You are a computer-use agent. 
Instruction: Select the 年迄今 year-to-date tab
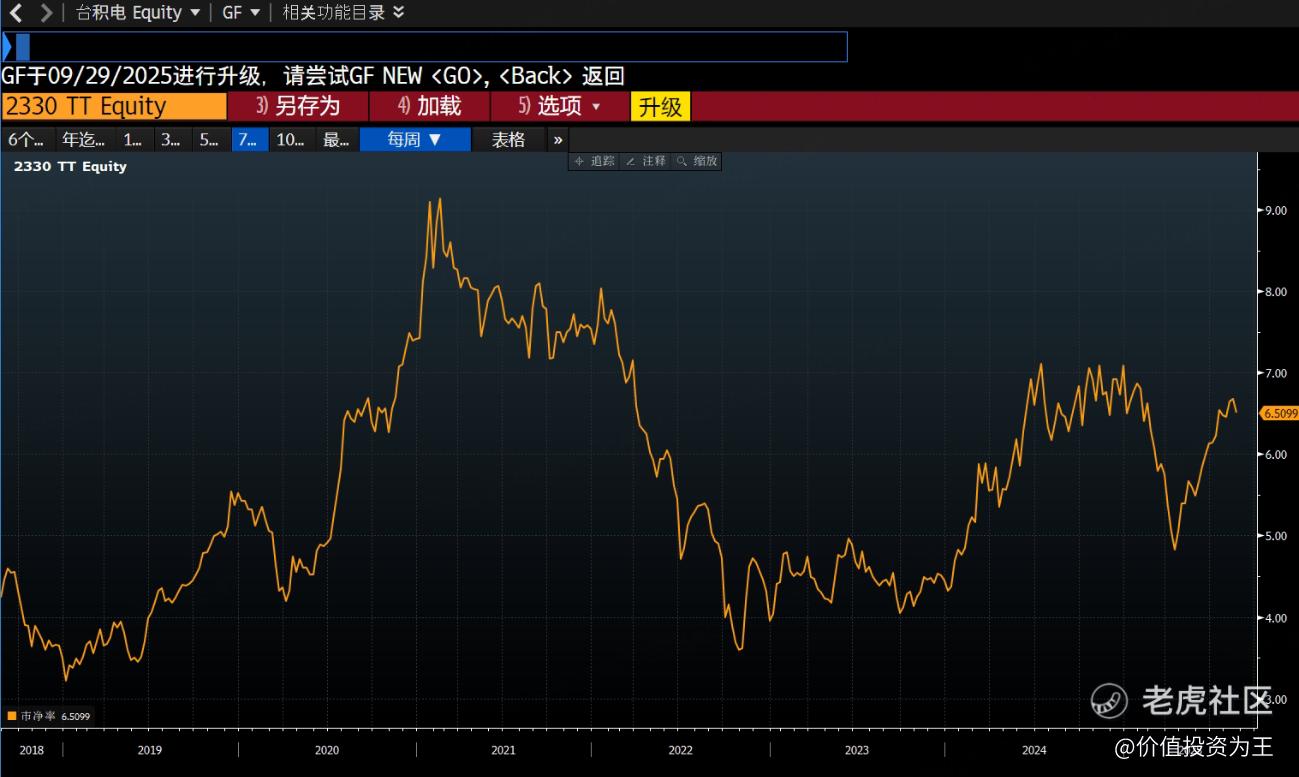click(x=83, y=140)
